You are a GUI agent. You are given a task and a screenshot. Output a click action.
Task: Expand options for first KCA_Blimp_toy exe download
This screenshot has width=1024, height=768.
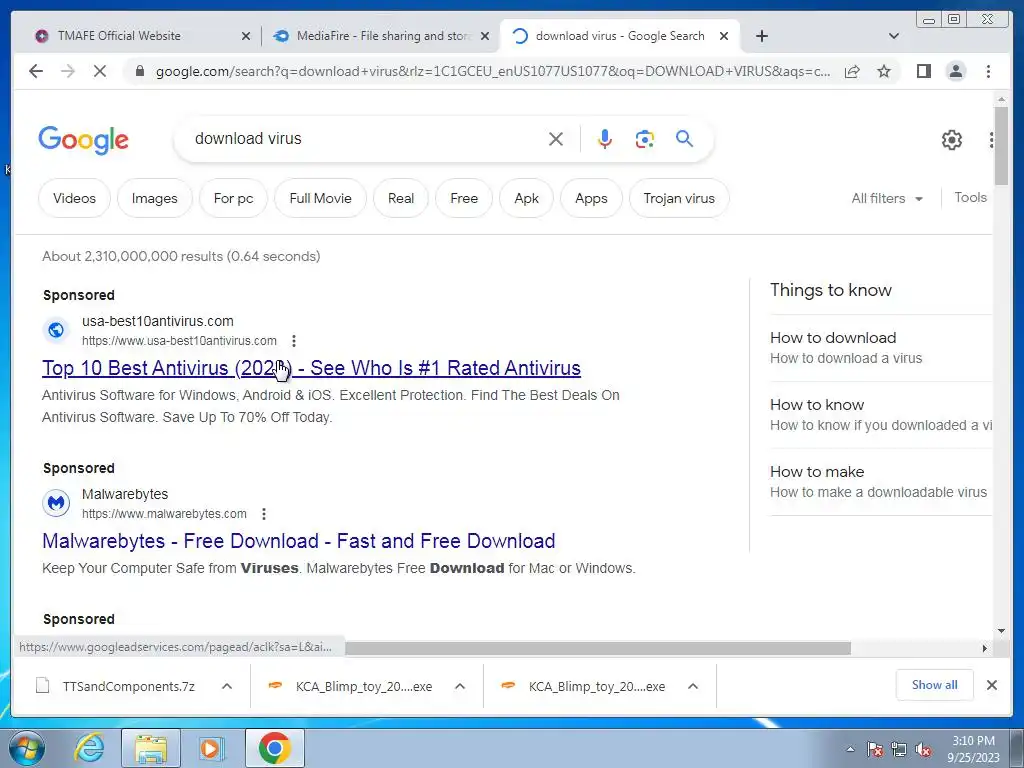click(x=460, y=686)
